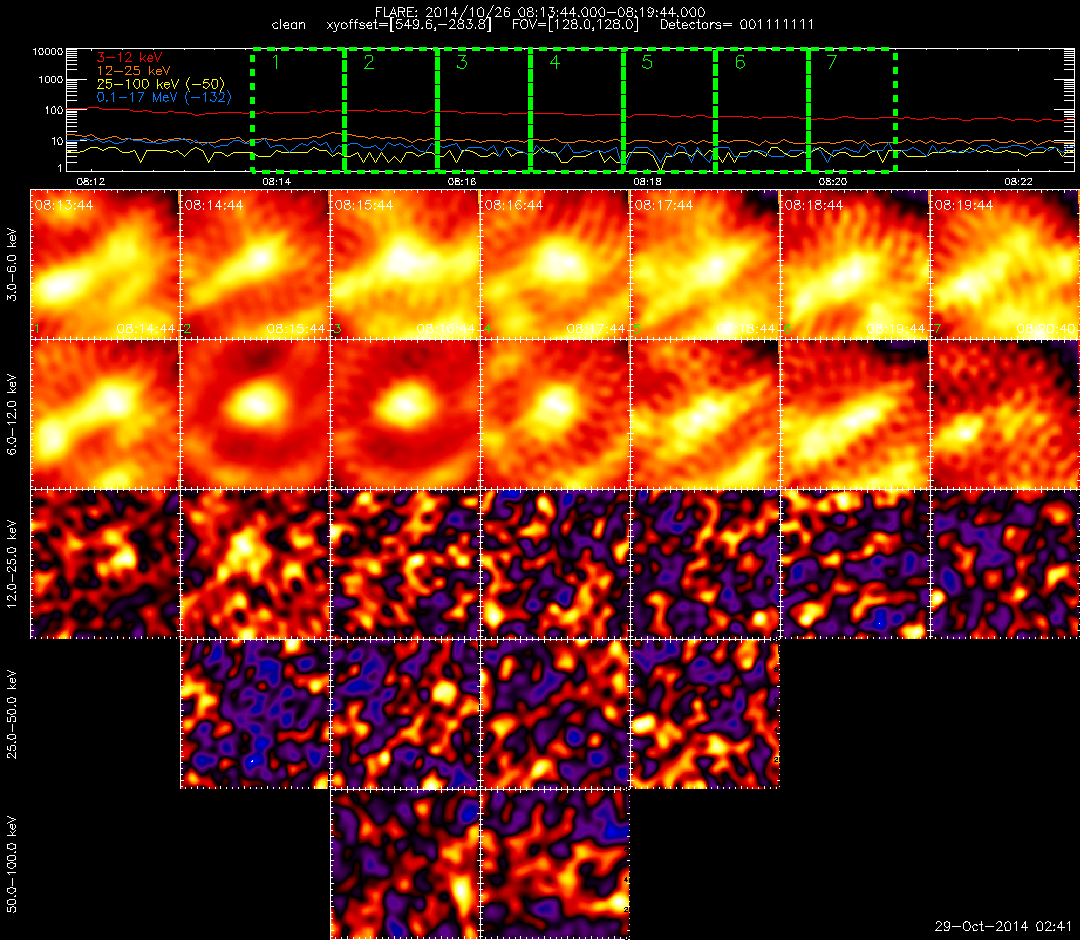Click interval marker 7 in the light curve
The image size is (1080, 940).
pos(832,63)
